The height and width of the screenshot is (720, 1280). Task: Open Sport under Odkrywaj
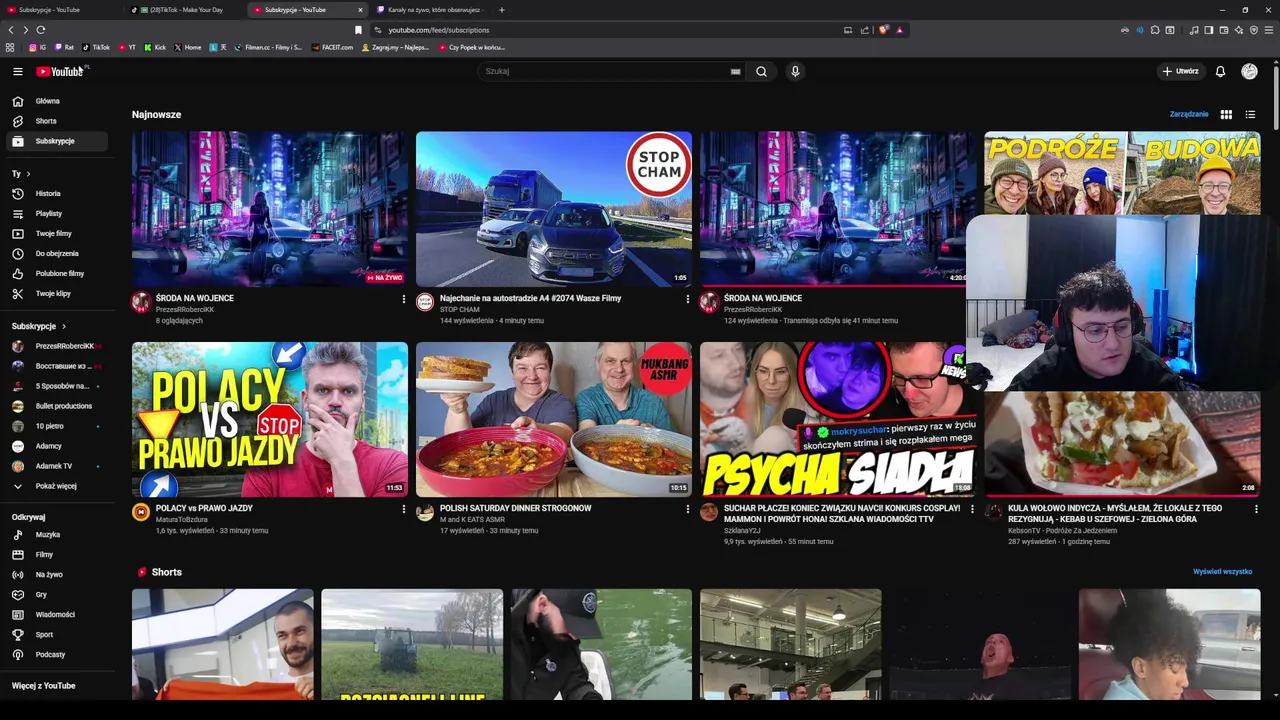click(x=55, y=634)
